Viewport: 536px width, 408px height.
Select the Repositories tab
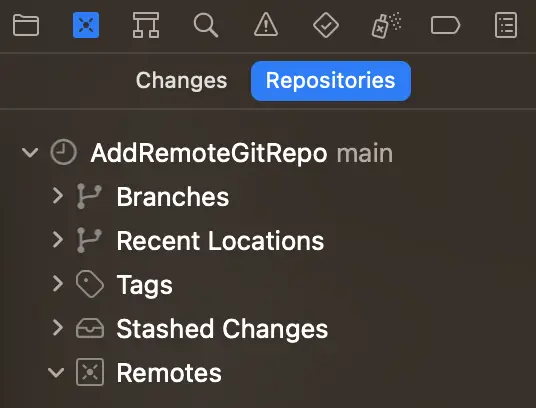click(331, 81)
